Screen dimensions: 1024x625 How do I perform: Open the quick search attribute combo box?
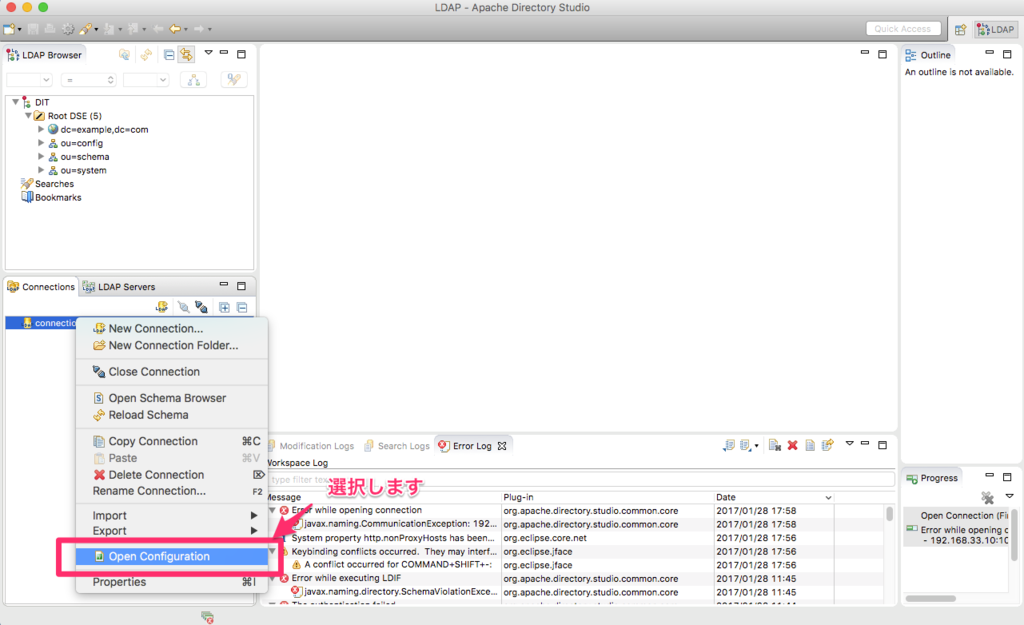[29, 80]
